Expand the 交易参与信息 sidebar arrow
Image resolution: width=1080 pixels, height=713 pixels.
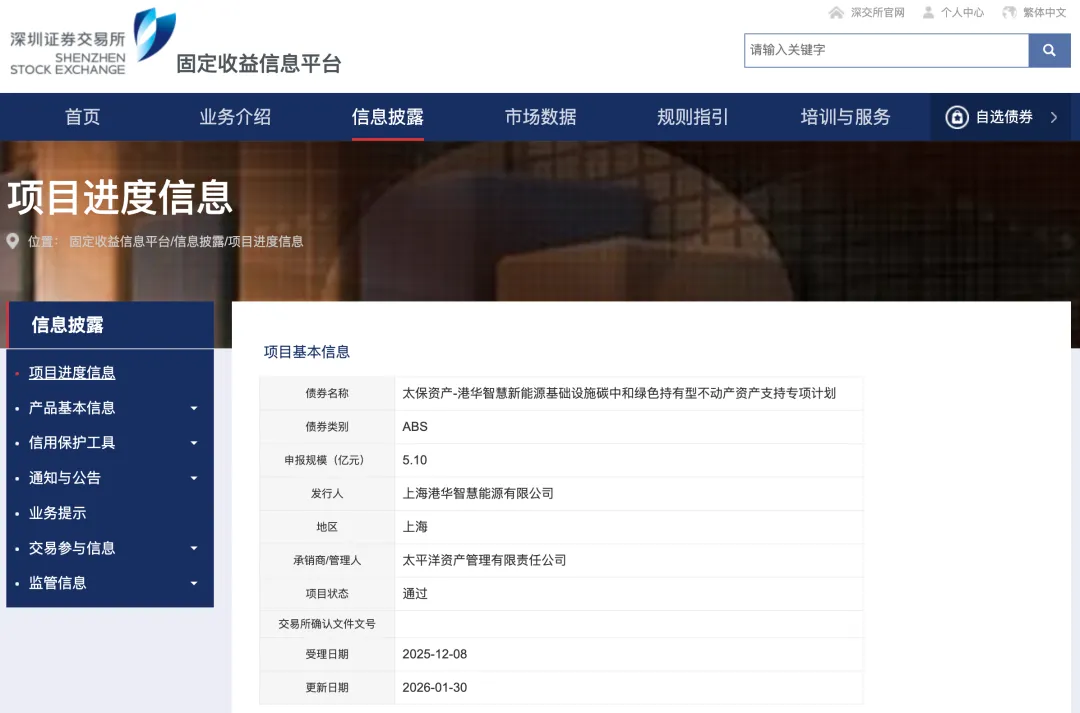point(194,548)
